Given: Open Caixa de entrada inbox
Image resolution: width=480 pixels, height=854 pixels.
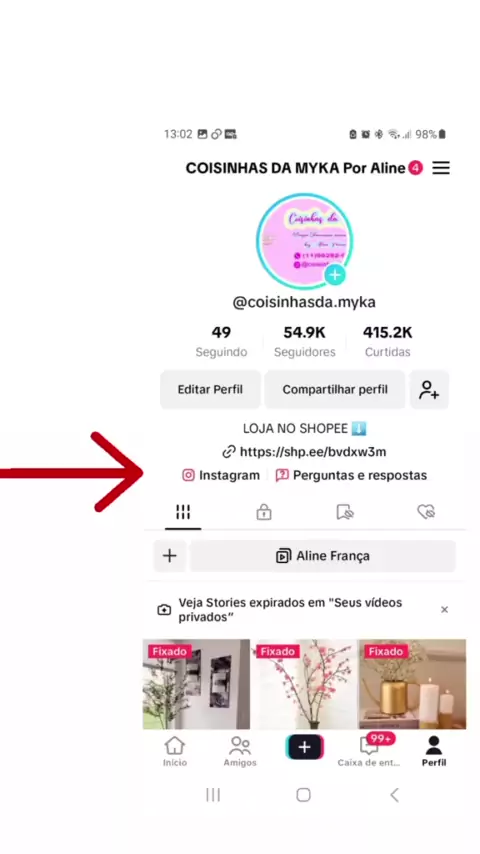Looking at the screenshot, I should click(x=369, y=752).
